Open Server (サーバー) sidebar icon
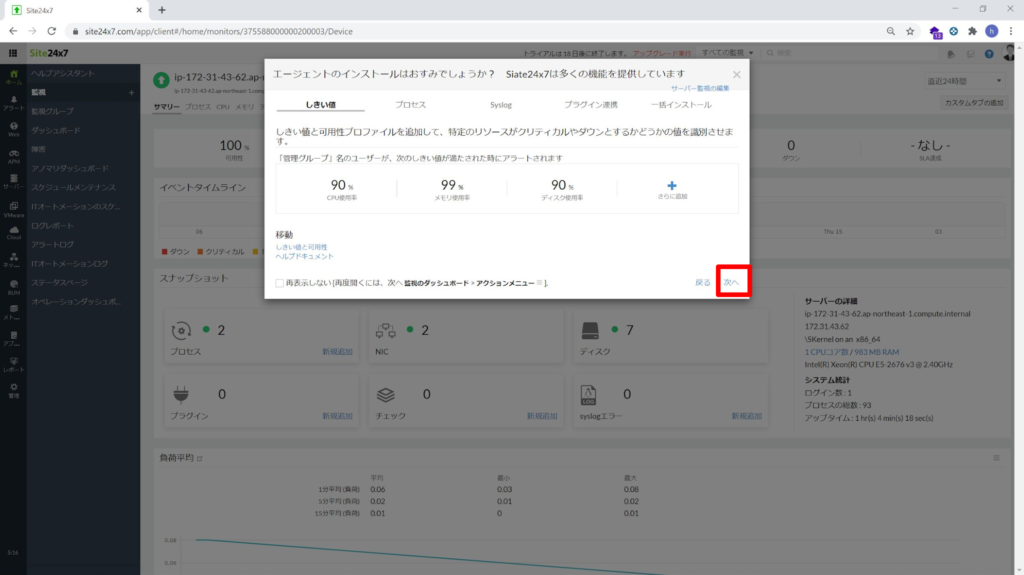1024x575 pixels. 13,182
